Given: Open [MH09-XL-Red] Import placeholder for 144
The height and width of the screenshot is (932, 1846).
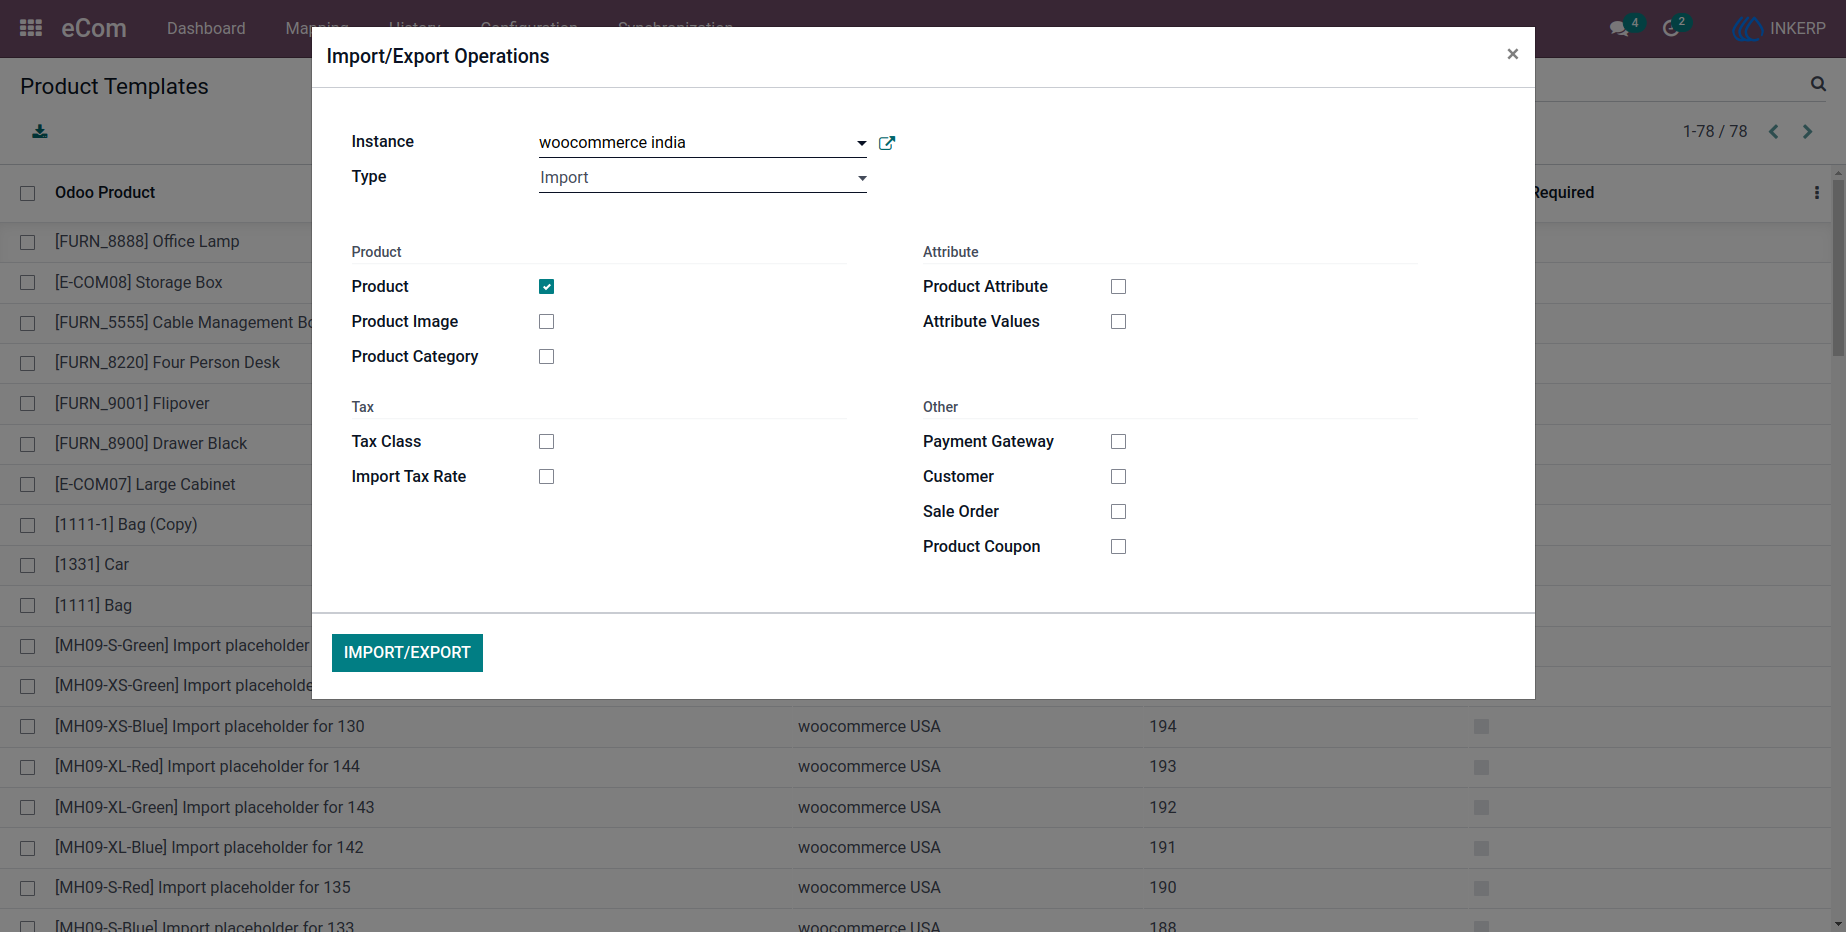Looking at the screenshot, I should click(207, 766).
